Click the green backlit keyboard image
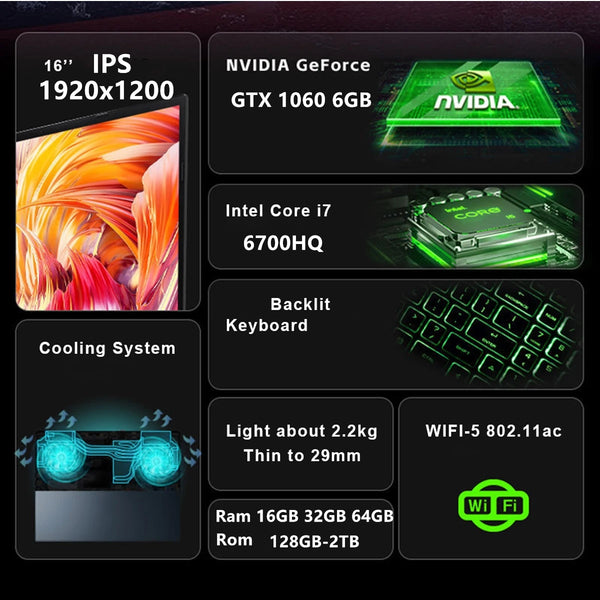This screenshot has width=600, height=600. (x=488, y=334)
